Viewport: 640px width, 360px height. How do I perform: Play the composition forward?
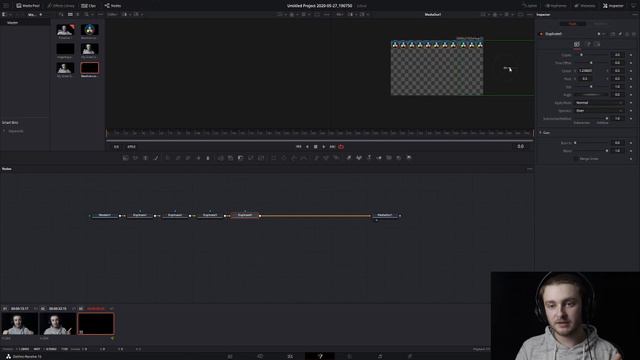(x=324, y=147)
